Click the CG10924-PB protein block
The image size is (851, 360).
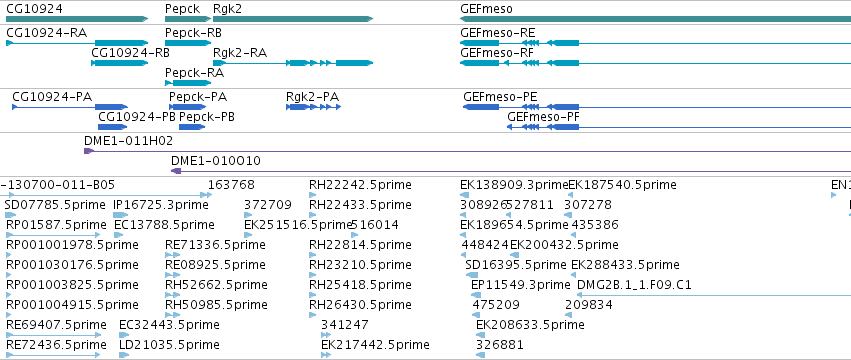coord(113,127)
